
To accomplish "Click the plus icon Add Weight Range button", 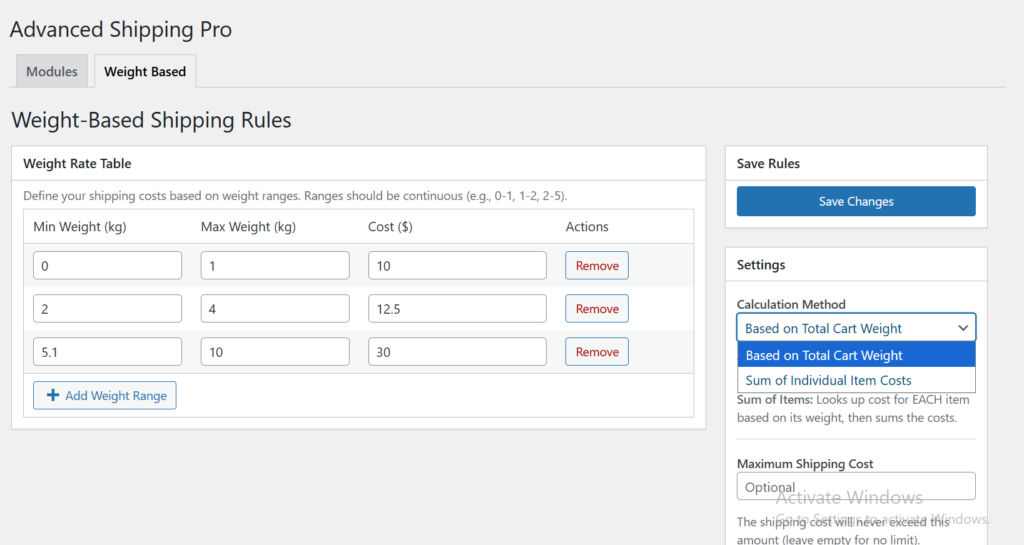I will (105, 396).
